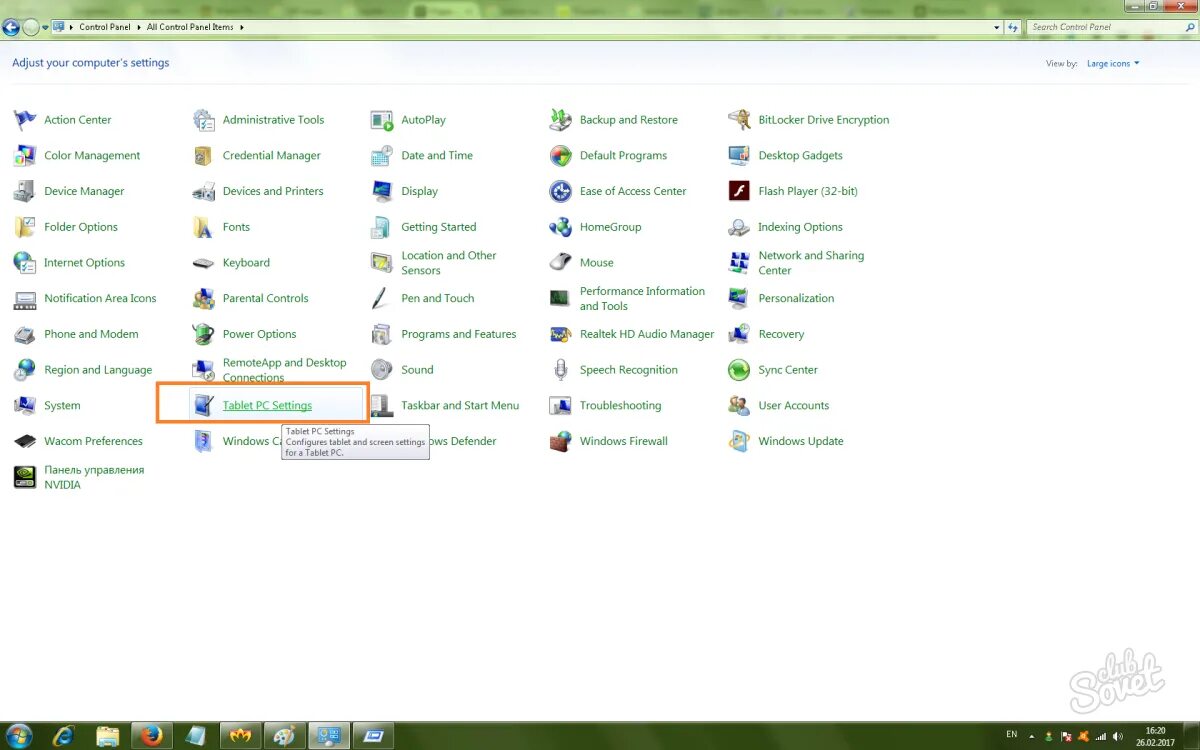Viewport: 1200px width, 750px height.
Task: Open Power Options
Action: tap(259, 334)
